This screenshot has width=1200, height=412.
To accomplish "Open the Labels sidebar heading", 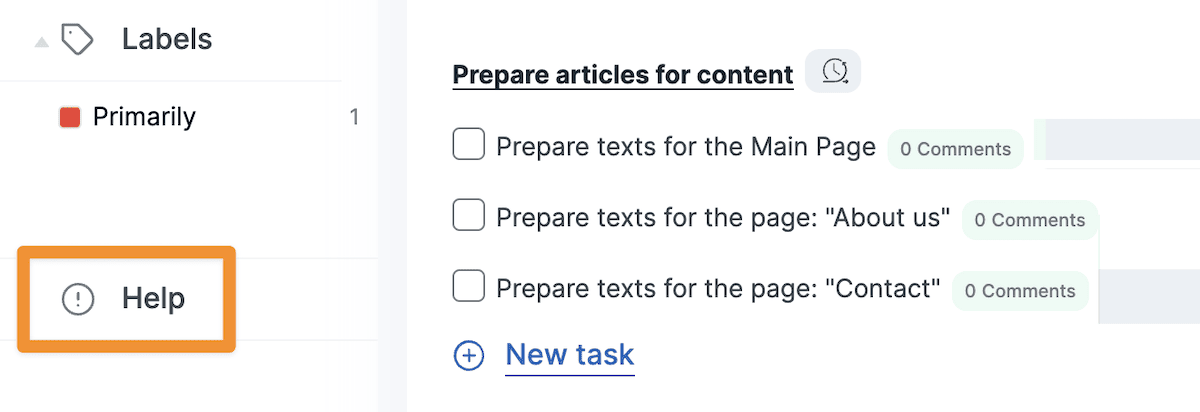I will 167,39.
